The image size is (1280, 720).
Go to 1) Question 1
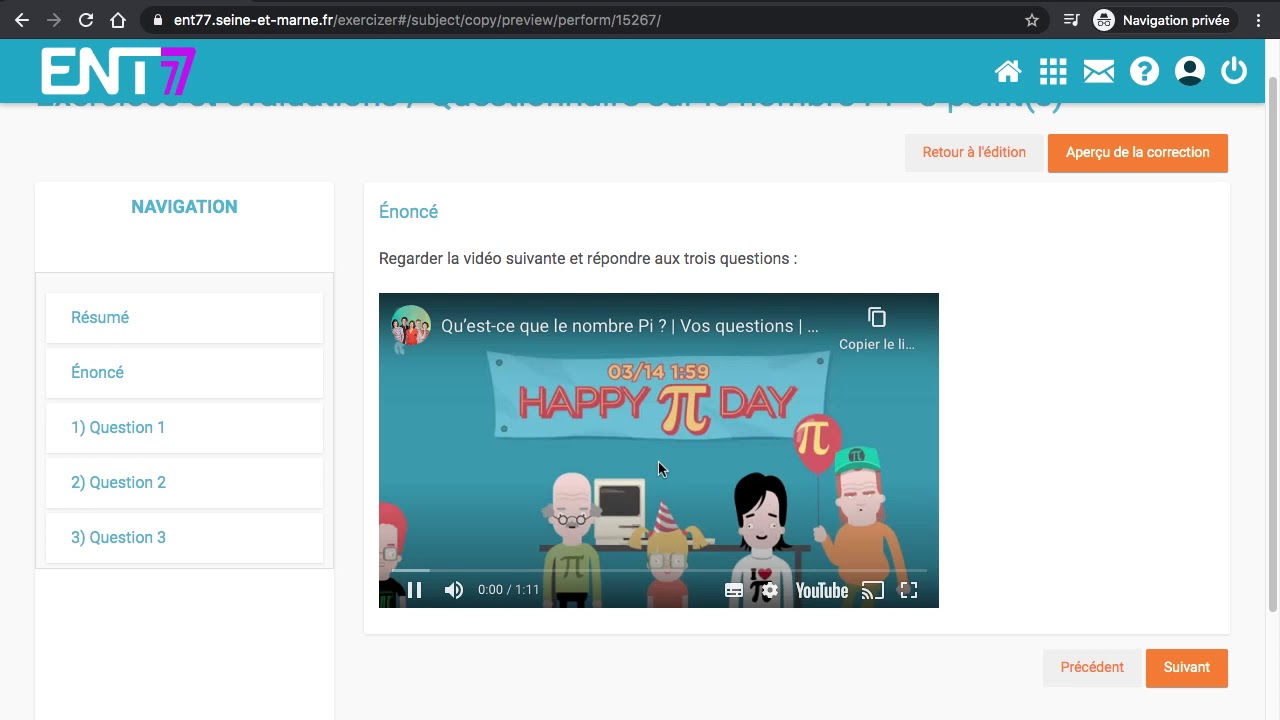click(x=184, y=427)
